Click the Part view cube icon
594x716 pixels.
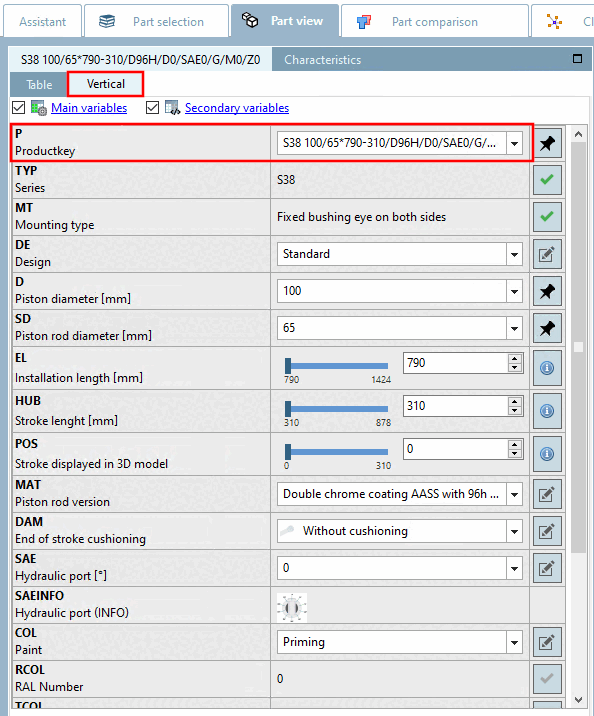pyautogui.click(x=250, y=20)
